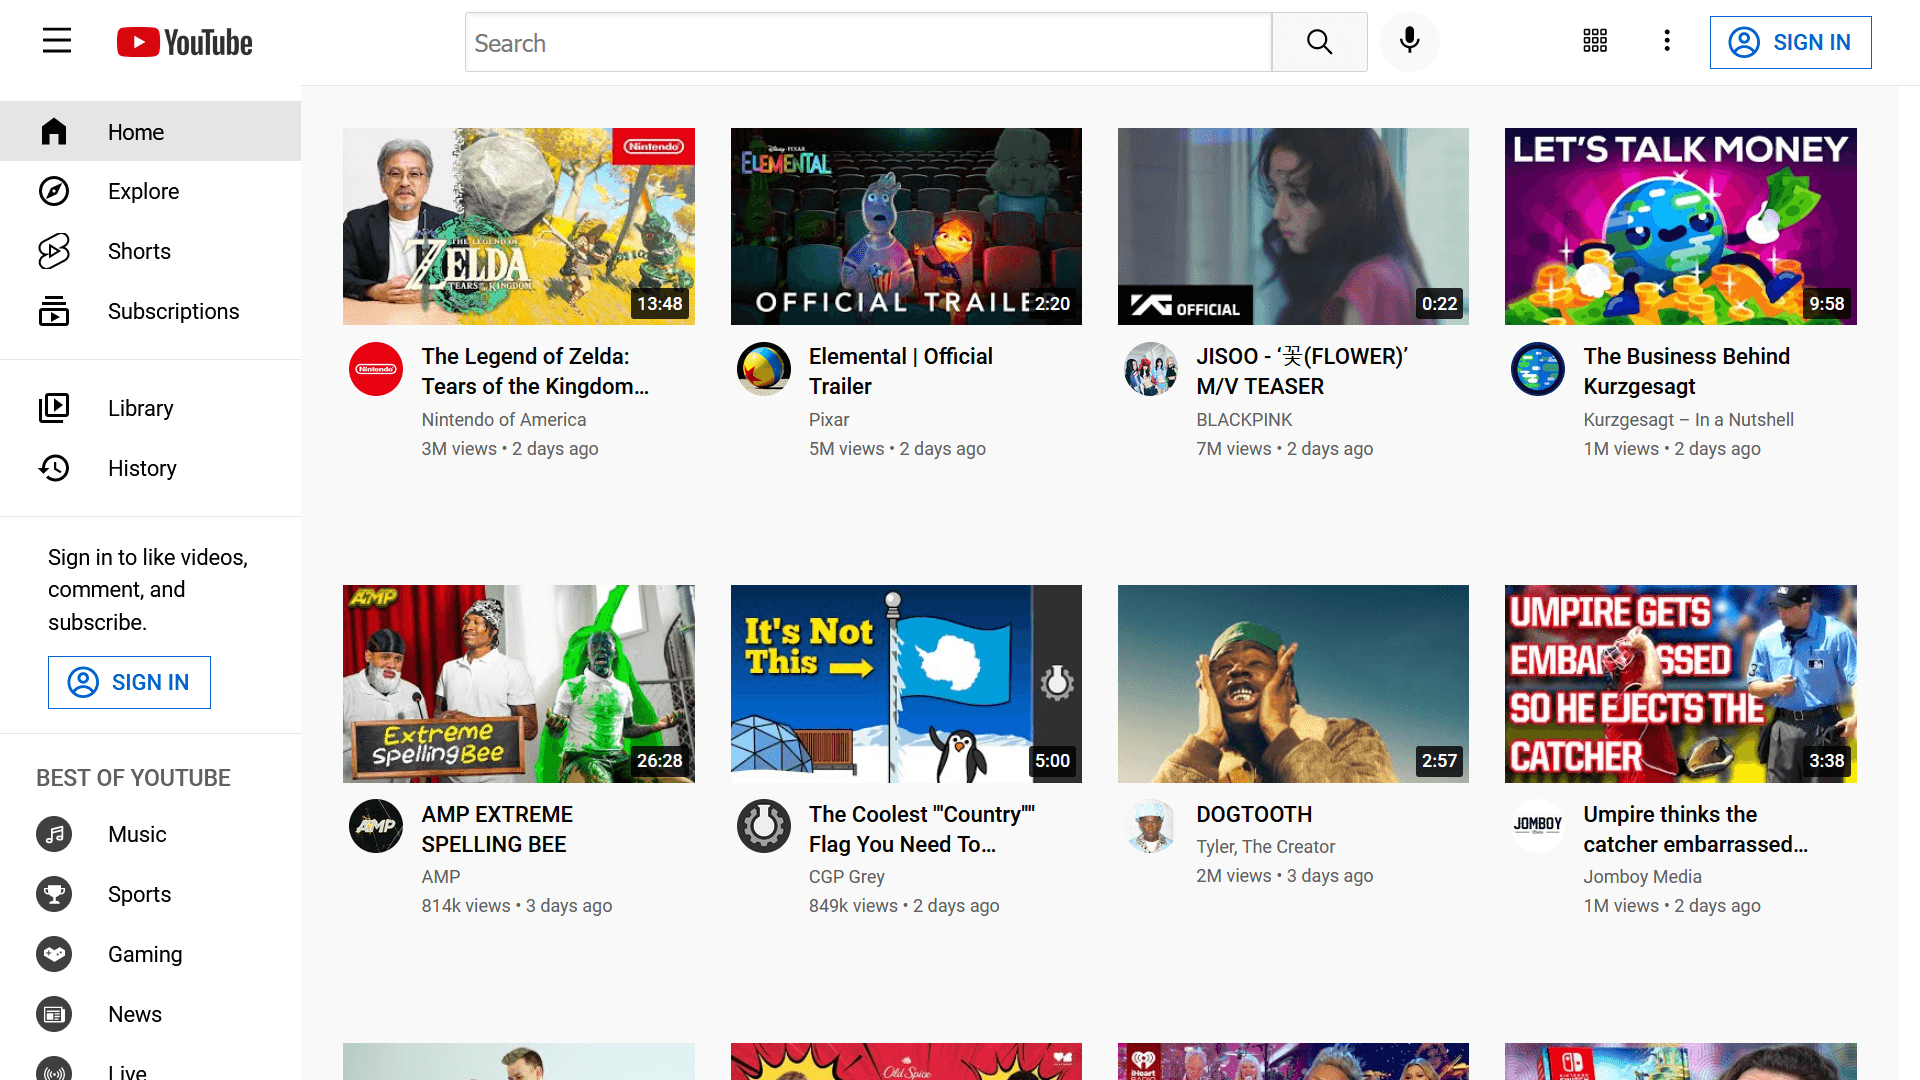Click SIGN IN button in sidebar

click(129, 682)
